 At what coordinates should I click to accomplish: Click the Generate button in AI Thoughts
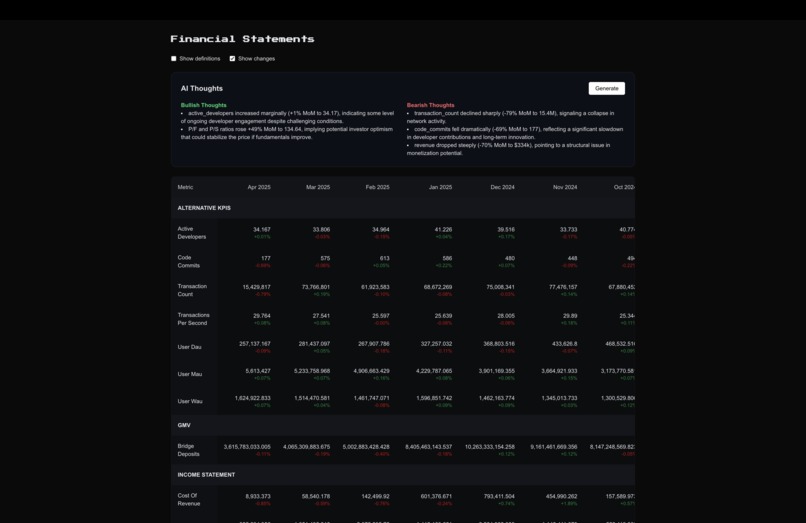(607, 88)
